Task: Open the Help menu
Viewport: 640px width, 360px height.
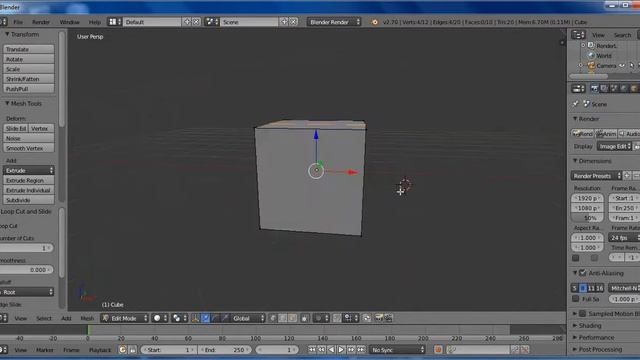Action: pos(95,22)
